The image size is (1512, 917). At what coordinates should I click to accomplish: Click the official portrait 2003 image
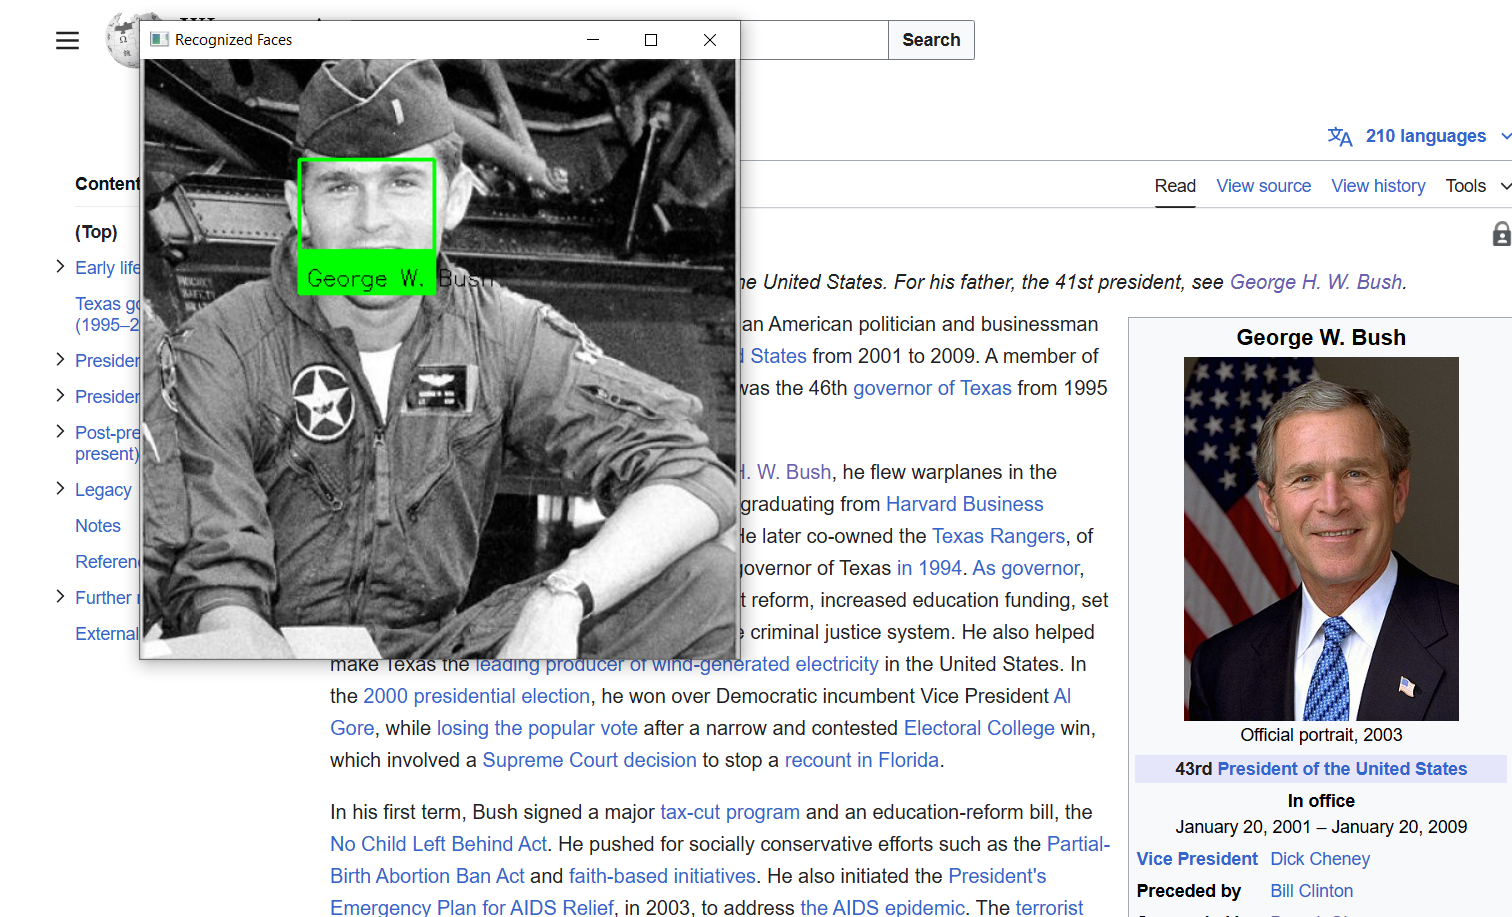pos(1321,539)
